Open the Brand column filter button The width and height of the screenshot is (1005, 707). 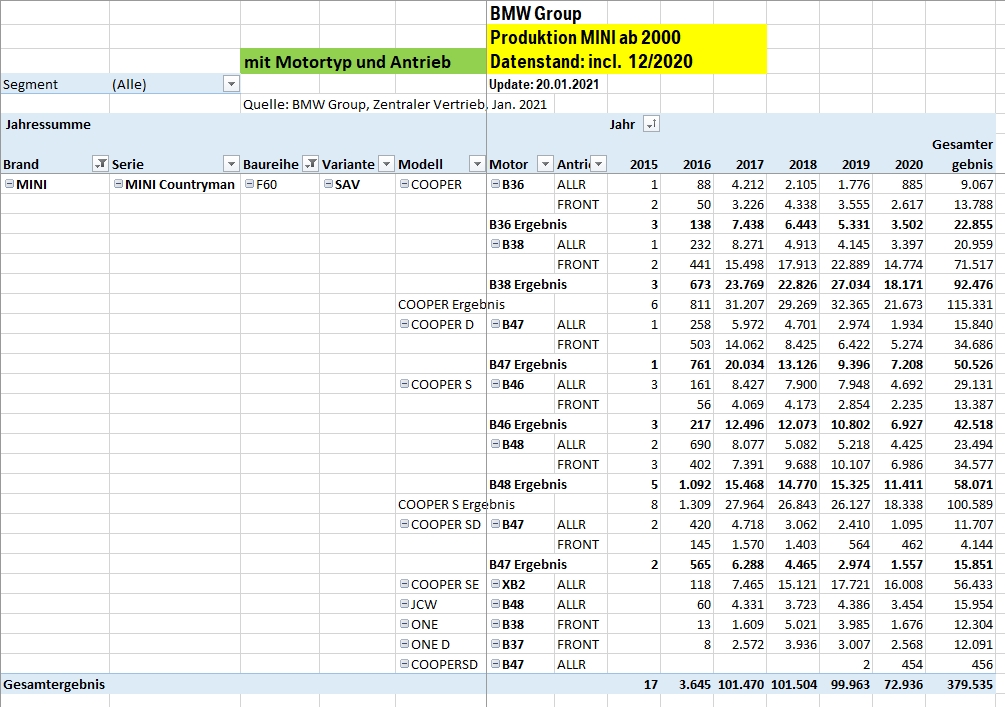pyautogui.click(x=99, y=164)
